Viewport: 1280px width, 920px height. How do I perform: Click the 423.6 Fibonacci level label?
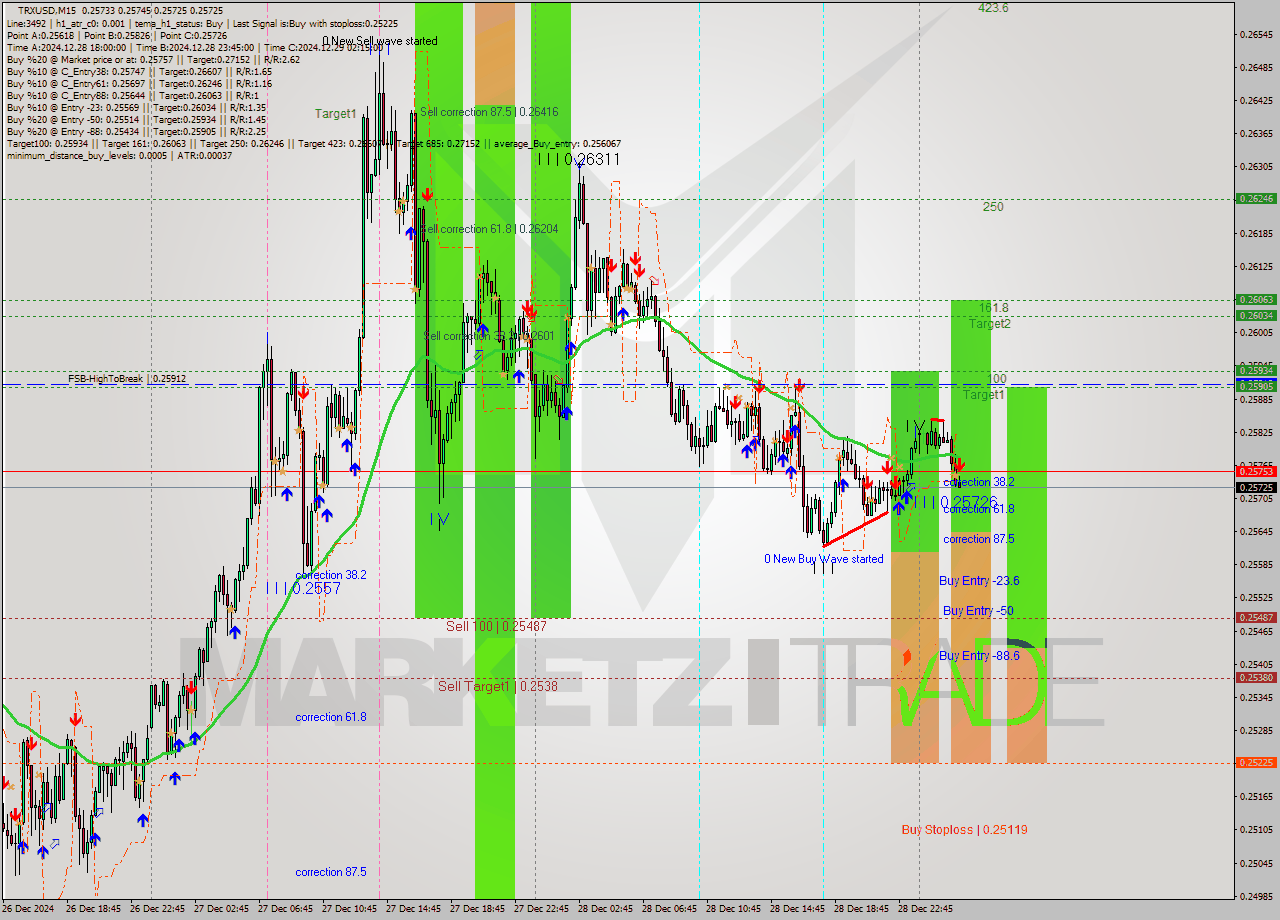coord(993,8)
